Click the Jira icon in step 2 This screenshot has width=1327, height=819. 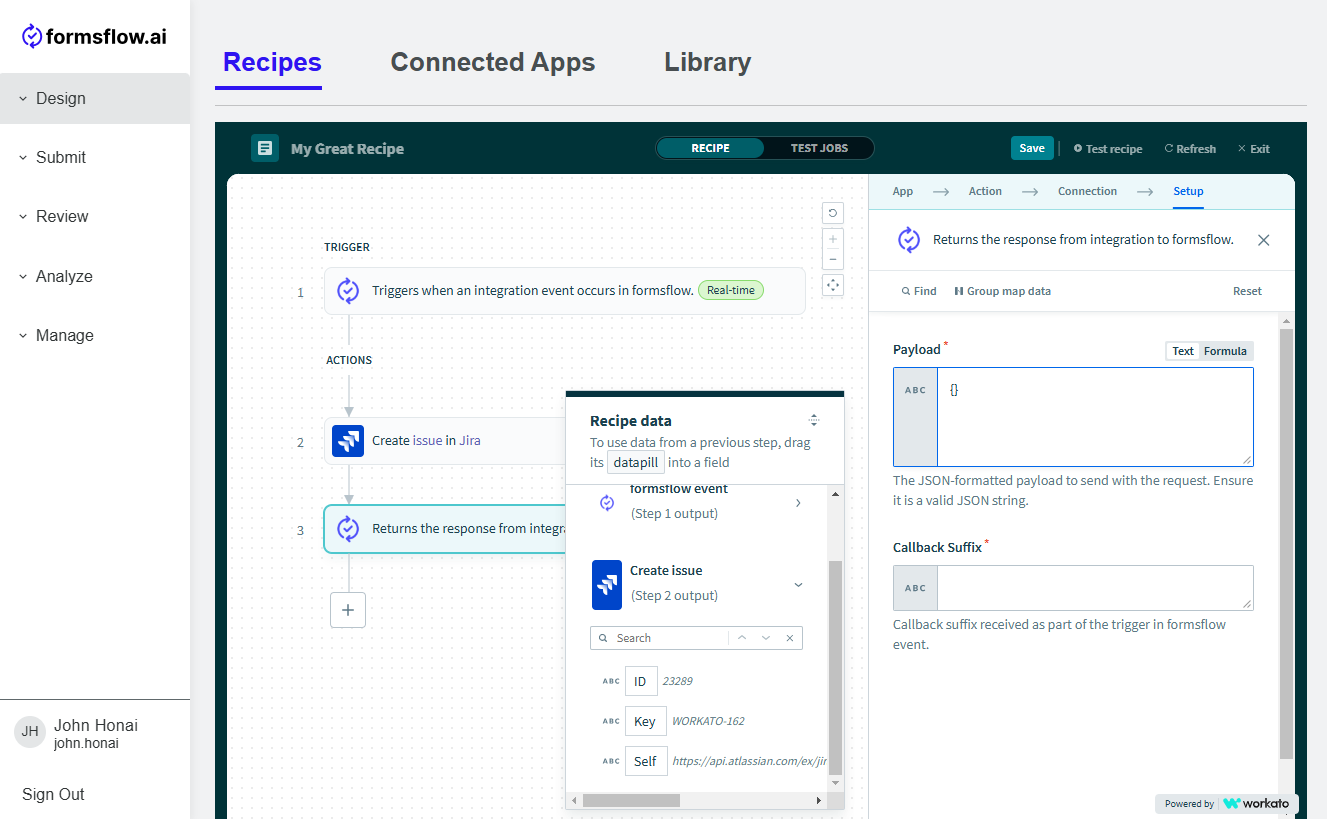click(x=348, y=441)
